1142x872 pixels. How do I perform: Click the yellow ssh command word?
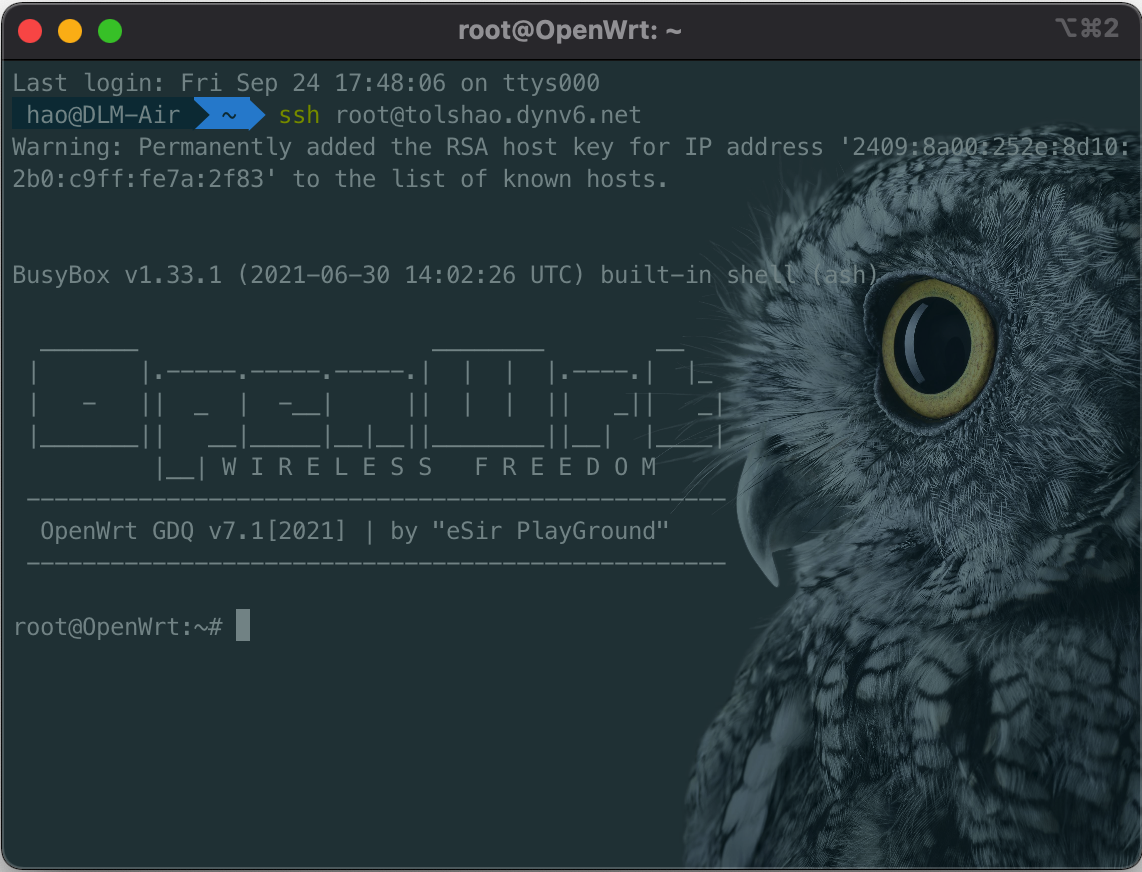point(299,115)
